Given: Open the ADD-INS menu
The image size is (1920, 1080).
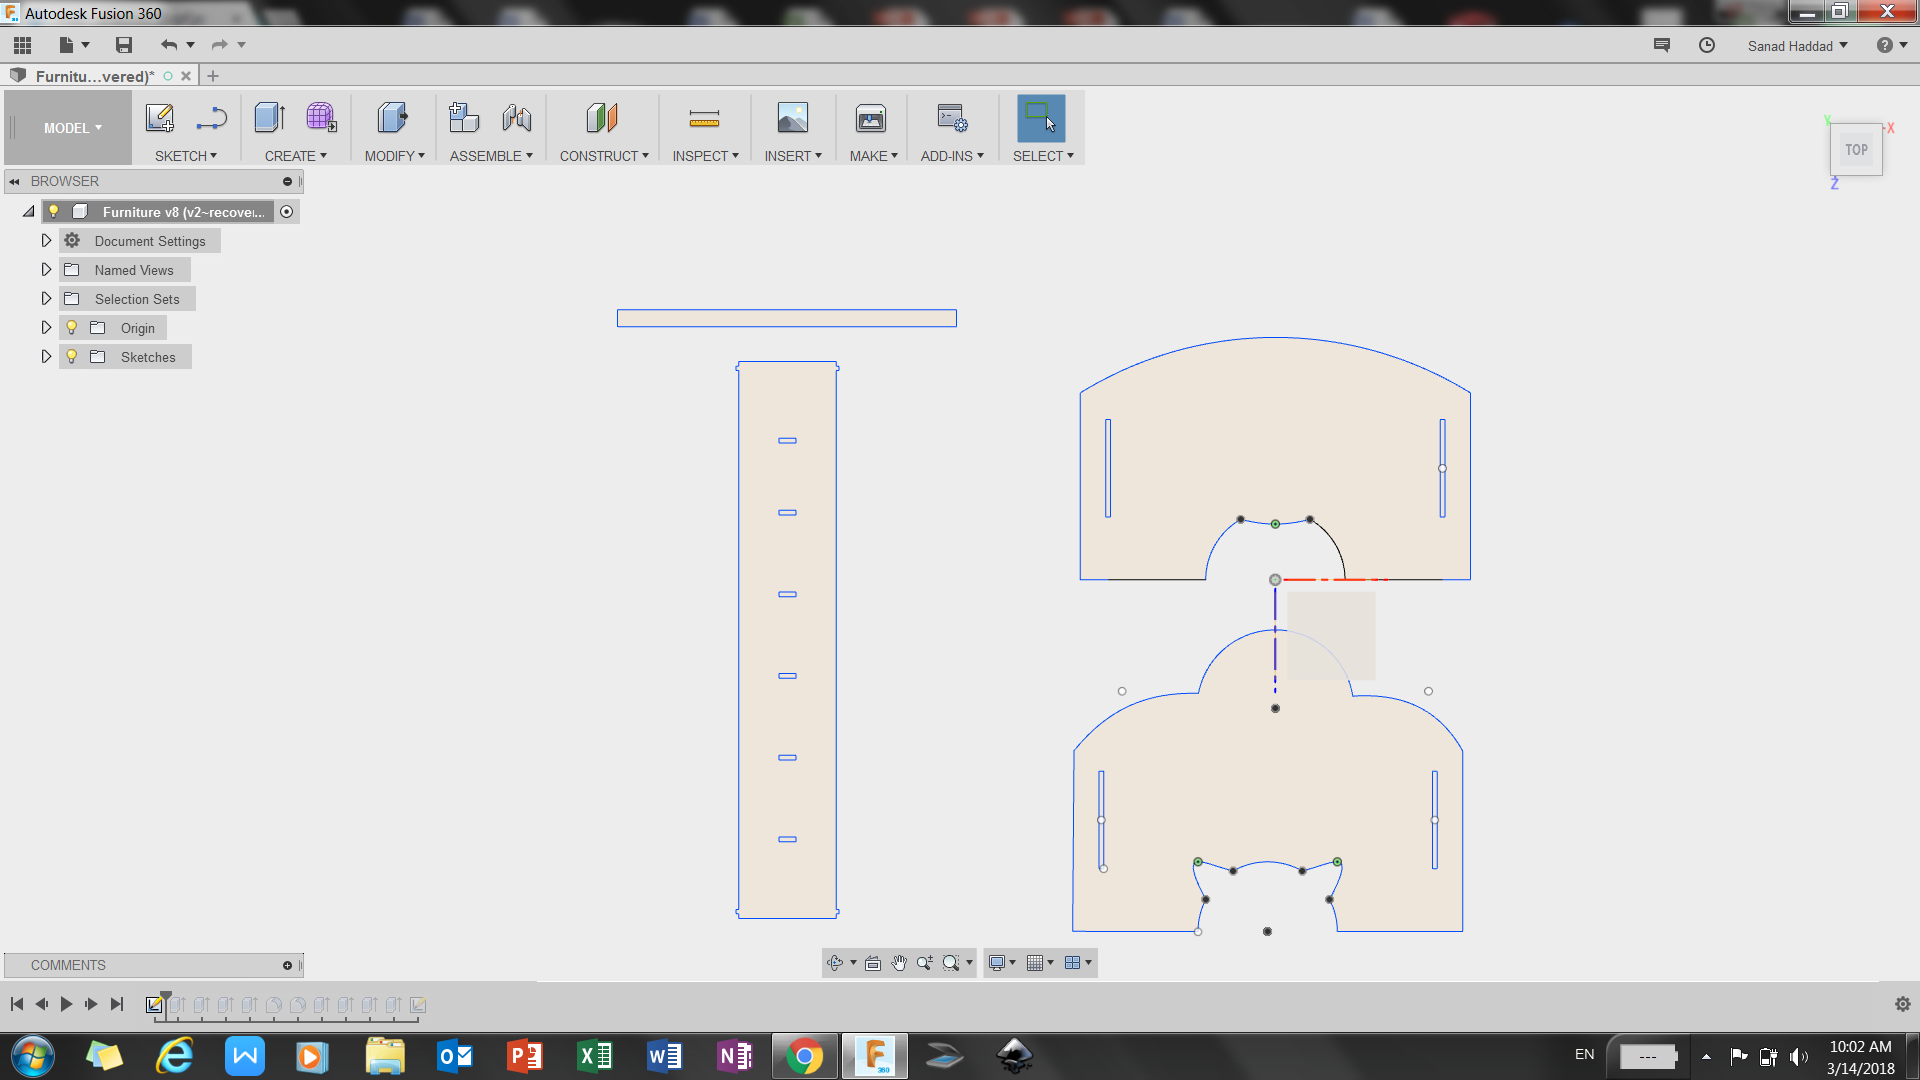Looking at the screenshot, I should pyautogui.click(x=952, y=156).
